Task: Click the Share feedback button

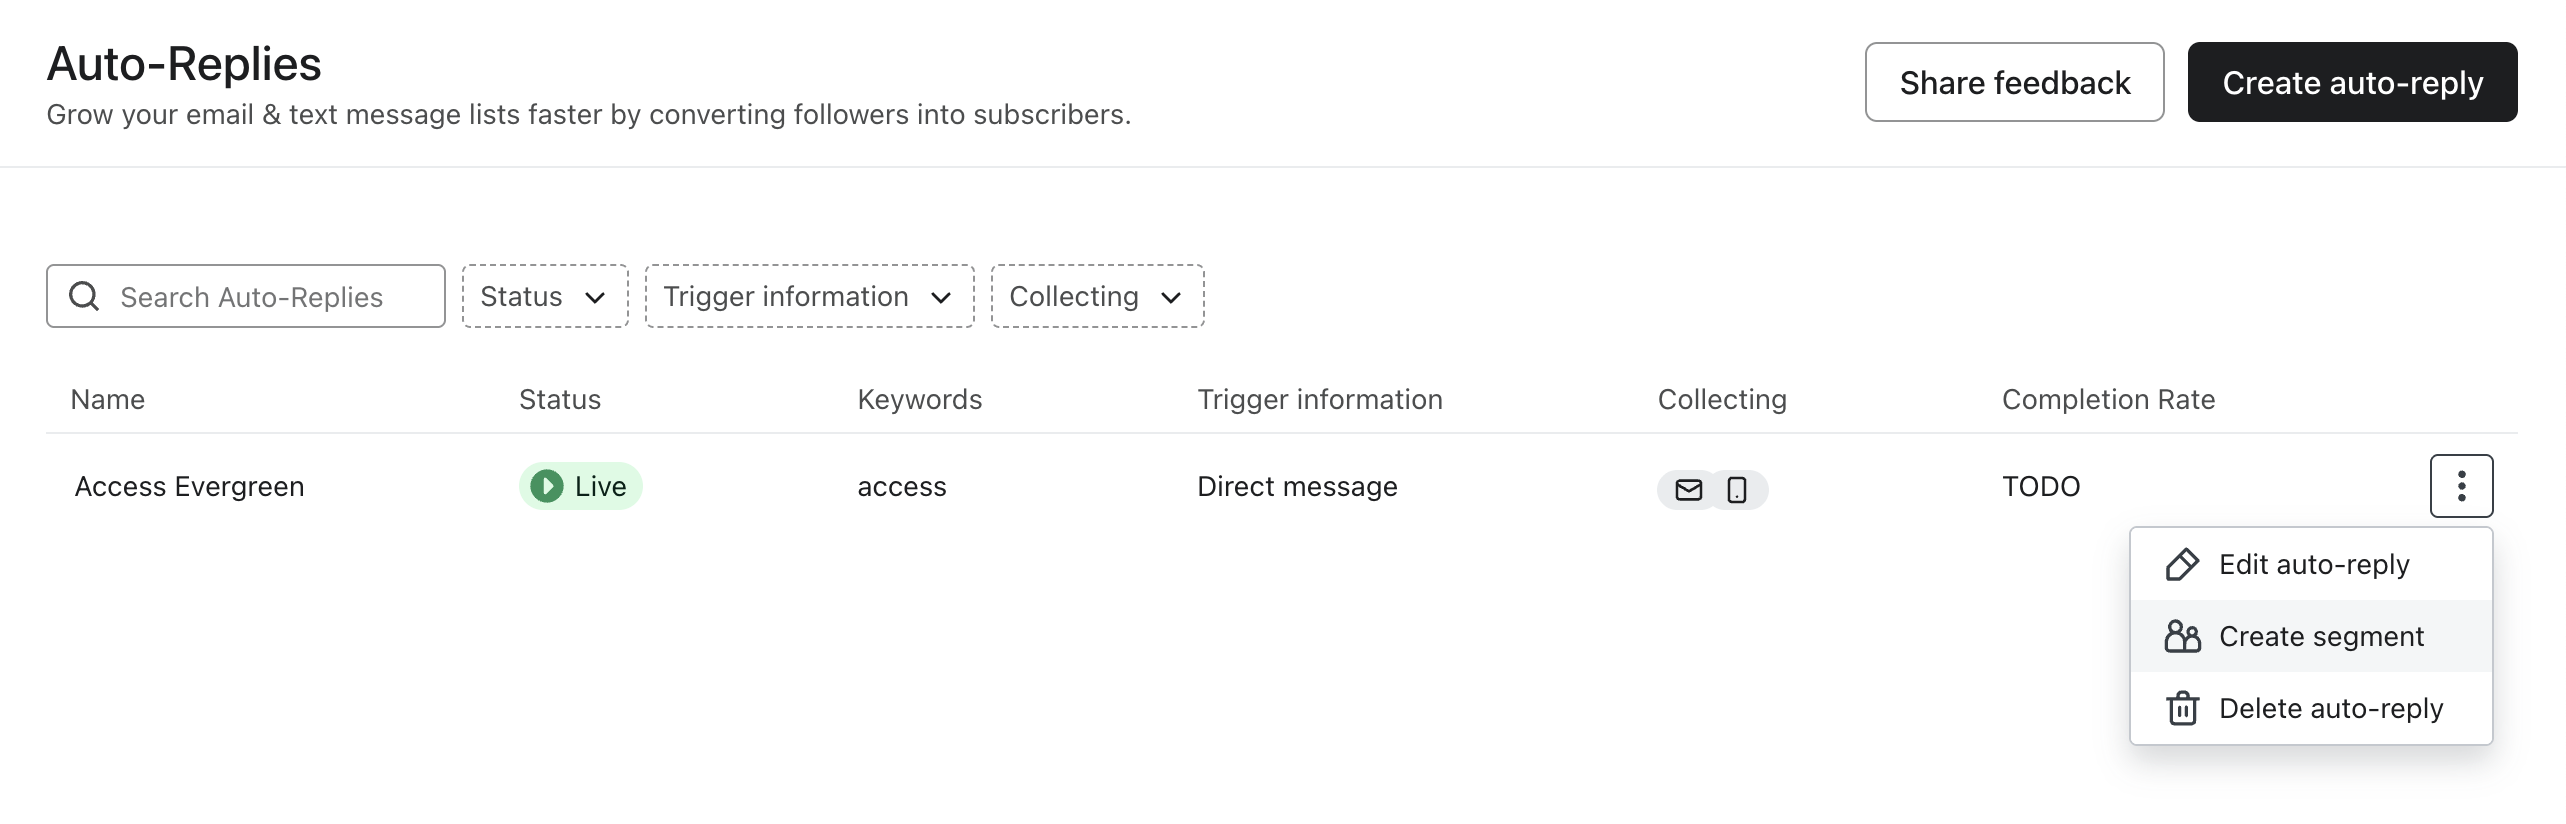Action: pyautogui.click(x=2014, y=82)
